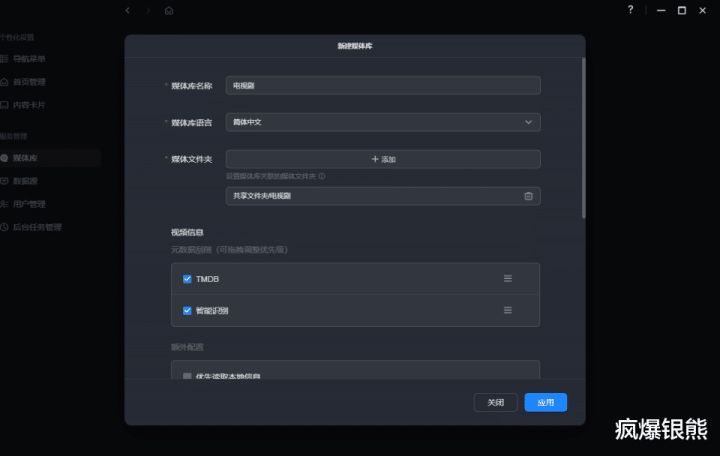Open 导航菜单 in the sidebar
Image resolution: width=720 pixels, height=456 pixels.
(29, 59)
